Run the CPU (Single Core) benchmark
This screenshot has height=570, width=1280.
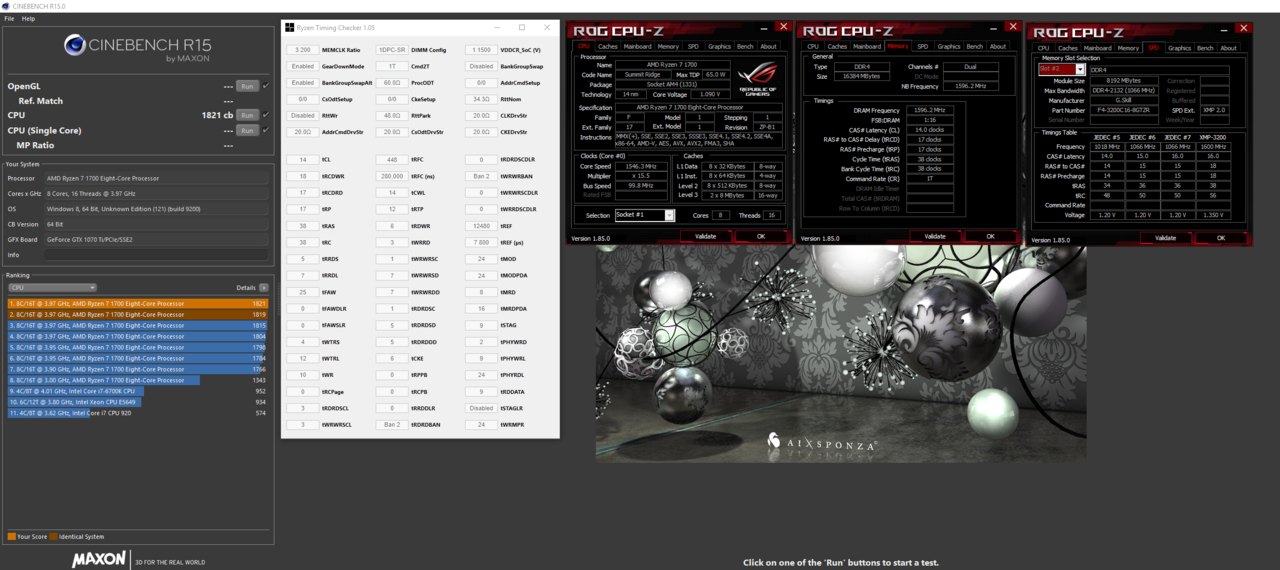coord(247,130)
